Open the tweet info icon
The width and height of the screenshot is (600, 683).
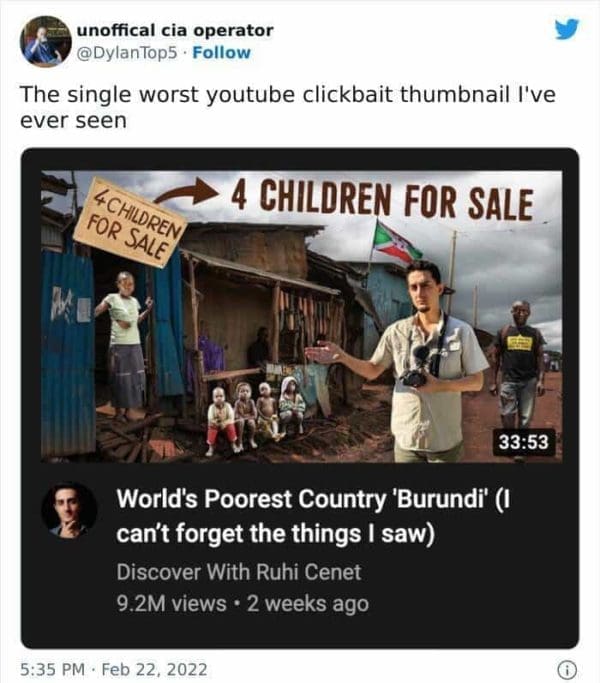567,668
